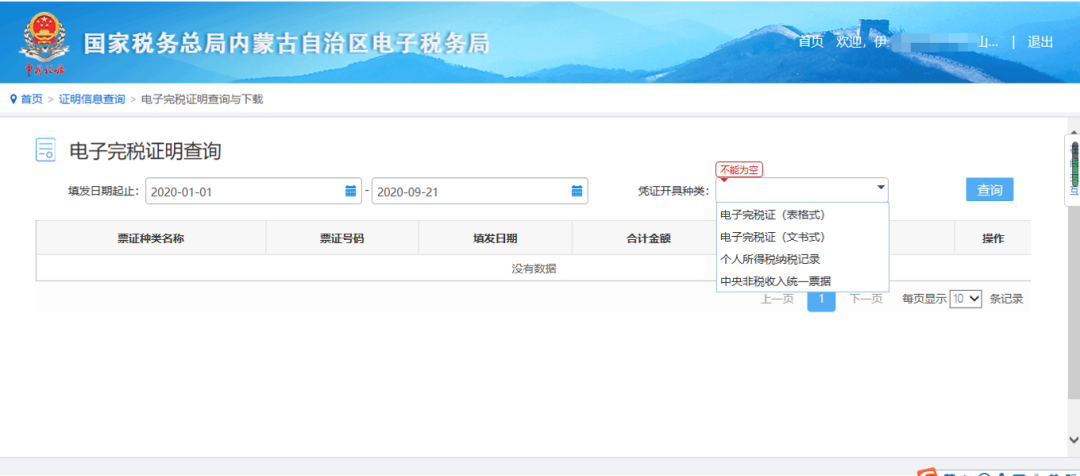Go to 首页 in the top header
Image resolution: width=1080 pixels, height=476 pixels.
pos(810,41)
